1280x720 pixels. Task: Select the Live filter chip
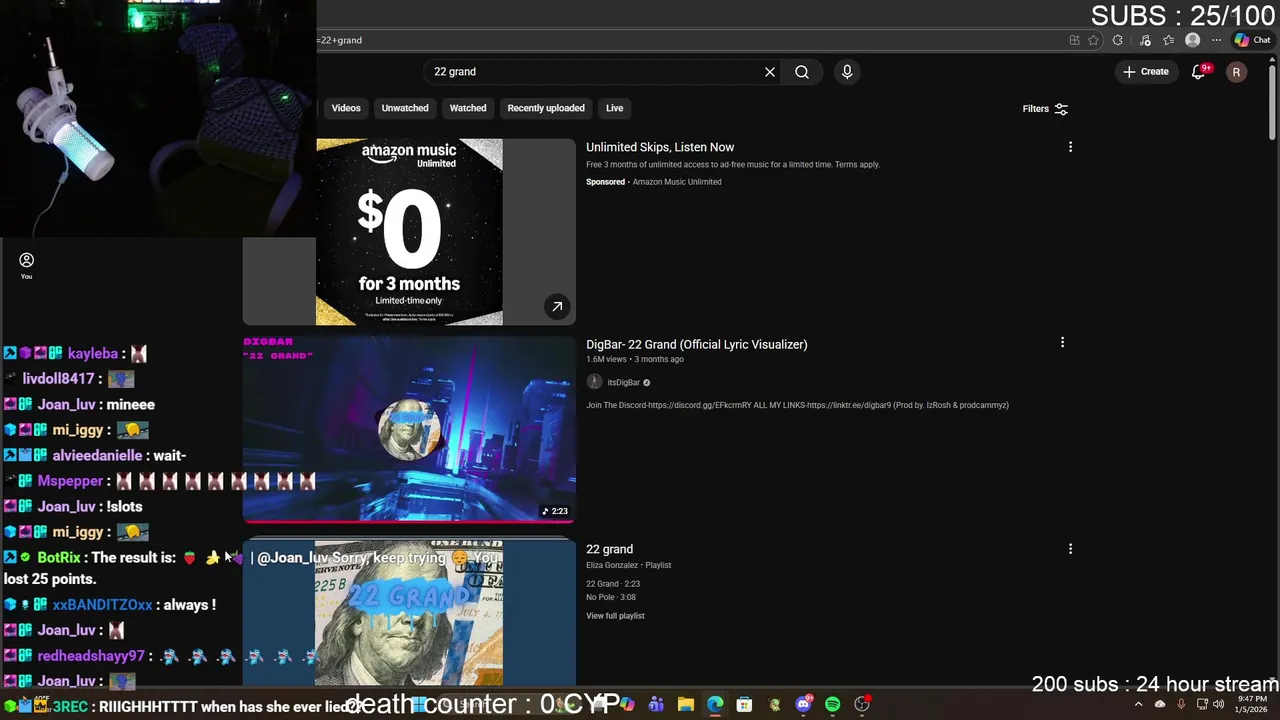pos(614,108)
